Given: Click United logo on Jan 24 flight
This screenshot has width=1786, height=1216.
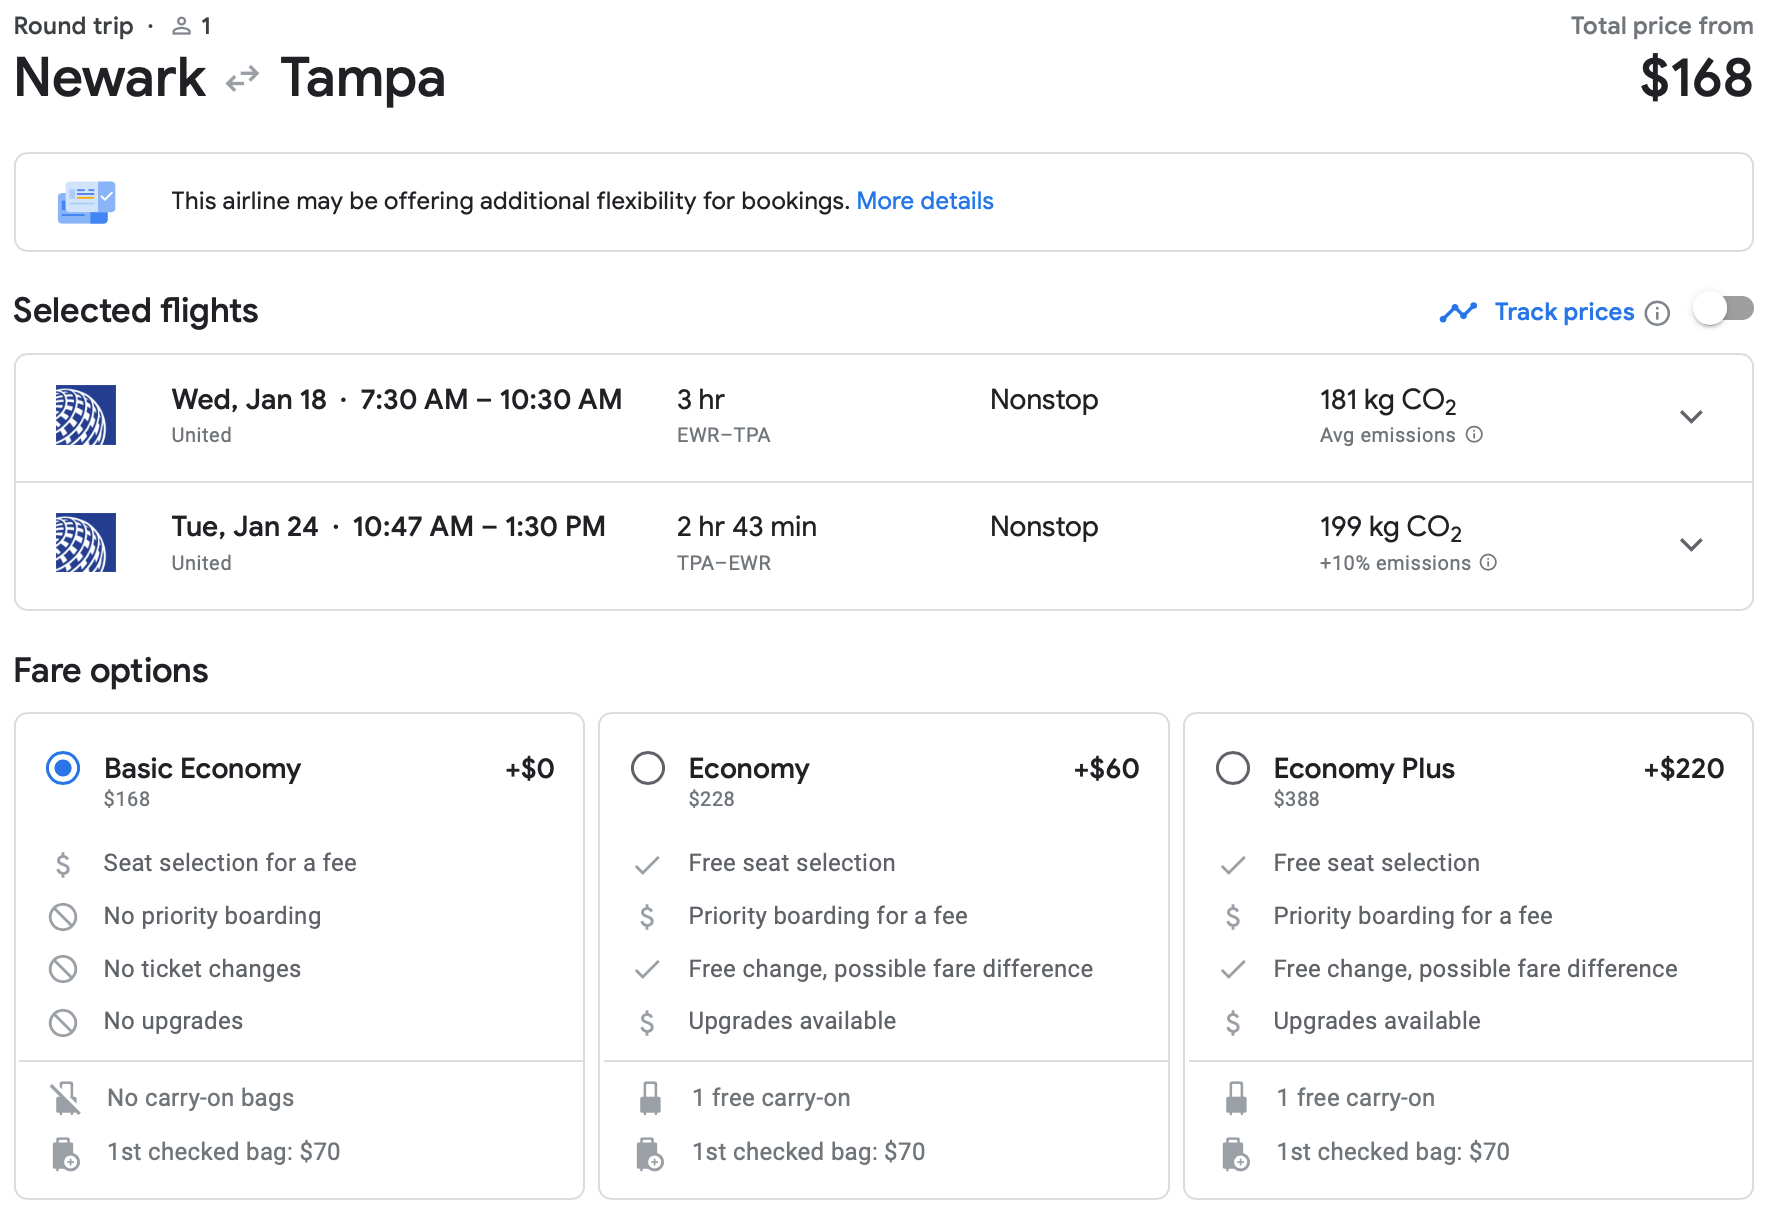Looking at the screenshot, I should coord(86,543).
